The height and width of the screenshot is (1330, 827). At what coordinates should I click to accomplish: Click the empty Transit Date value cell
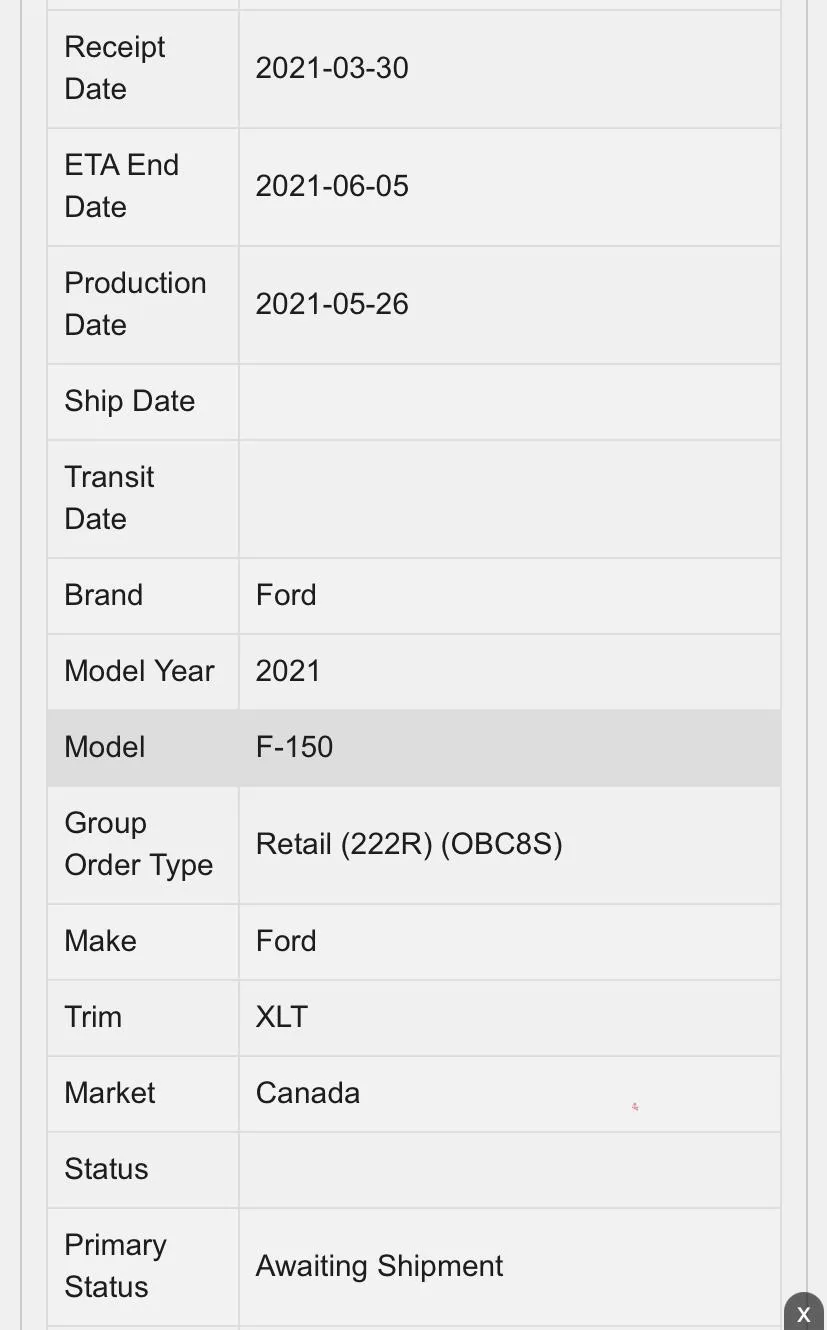coord(509,498)
